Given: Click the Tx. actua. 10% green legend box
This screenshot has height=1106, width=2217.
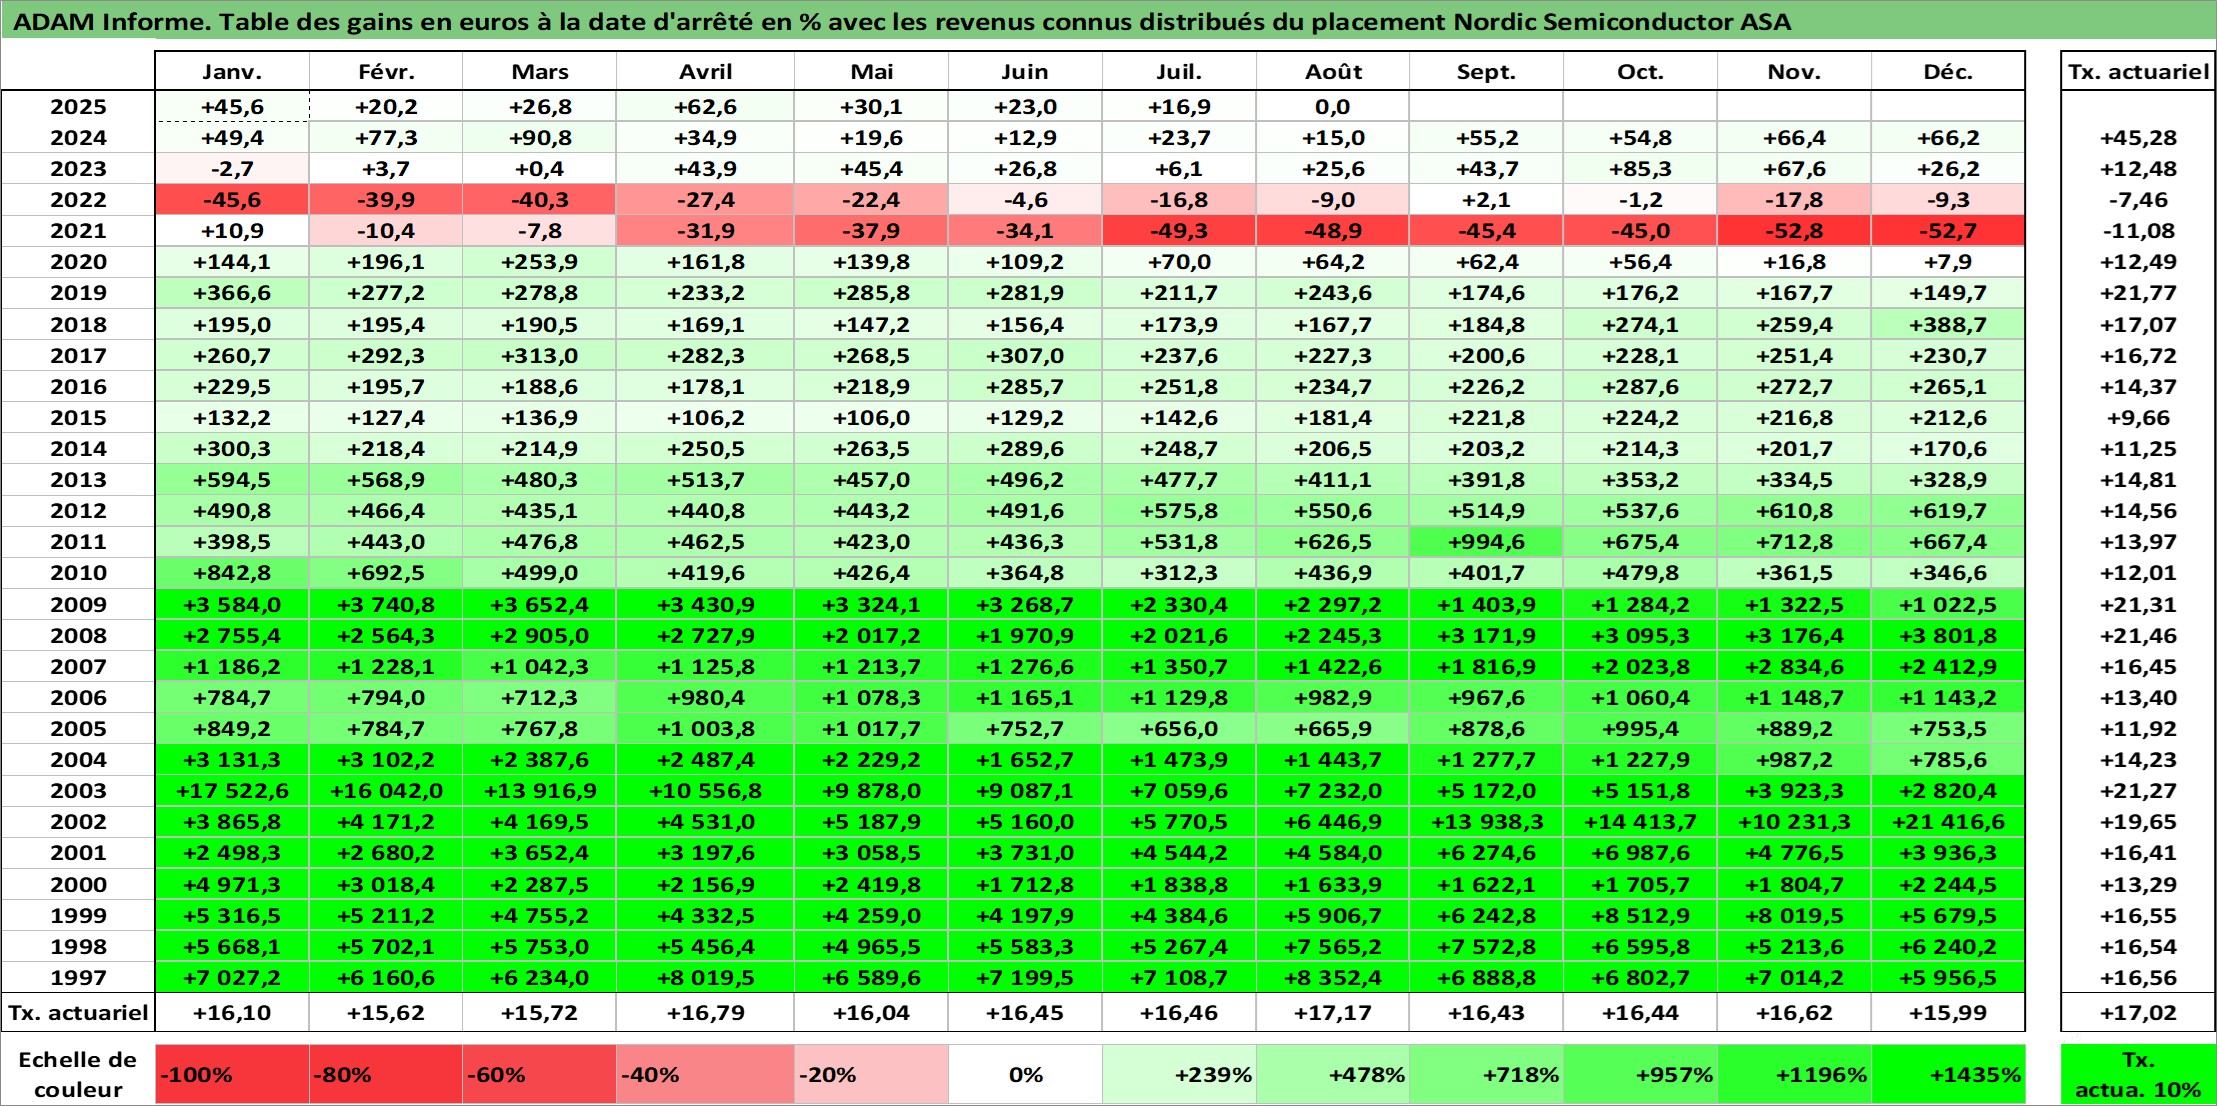Looking at the screenshot, I should (x=2138, y=1075).
